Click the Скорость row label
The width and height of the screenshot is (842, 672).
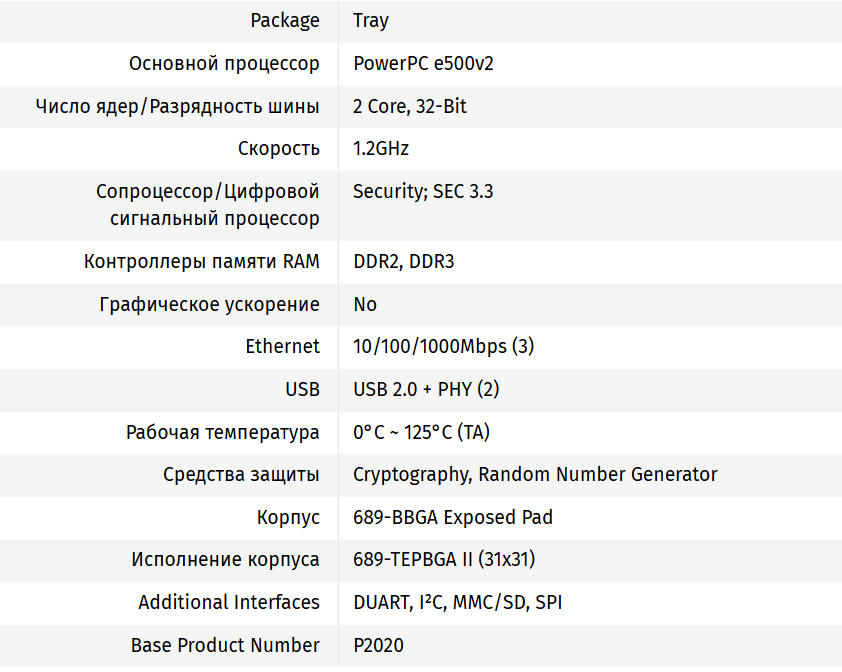click(x=279, y=149)
